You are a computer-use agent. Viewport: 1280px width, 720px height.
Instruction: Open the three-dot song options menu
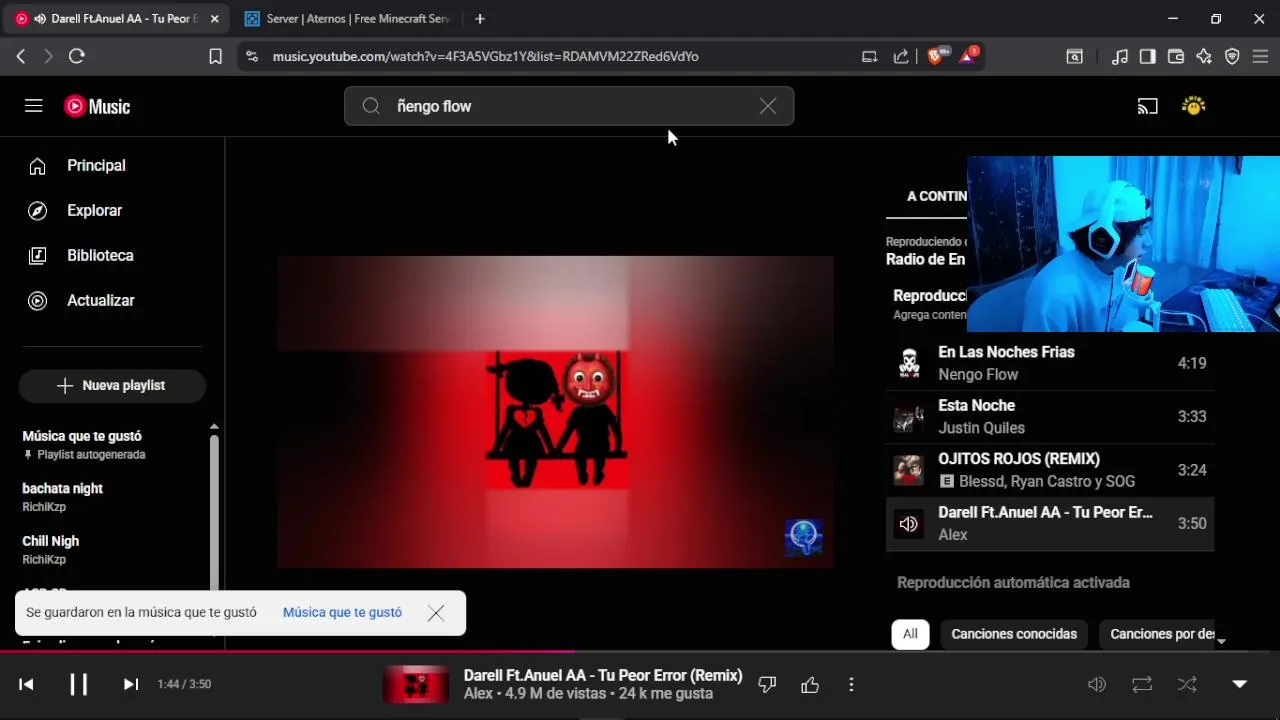851,685
